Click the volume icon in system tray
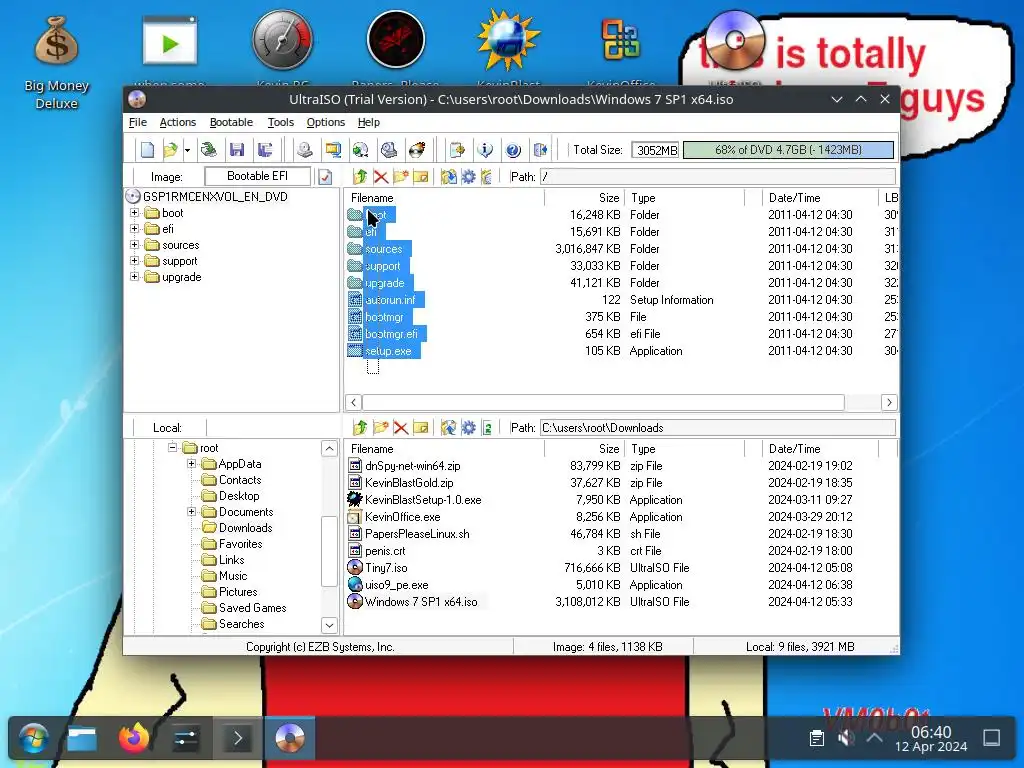 (x=846, y=739)
